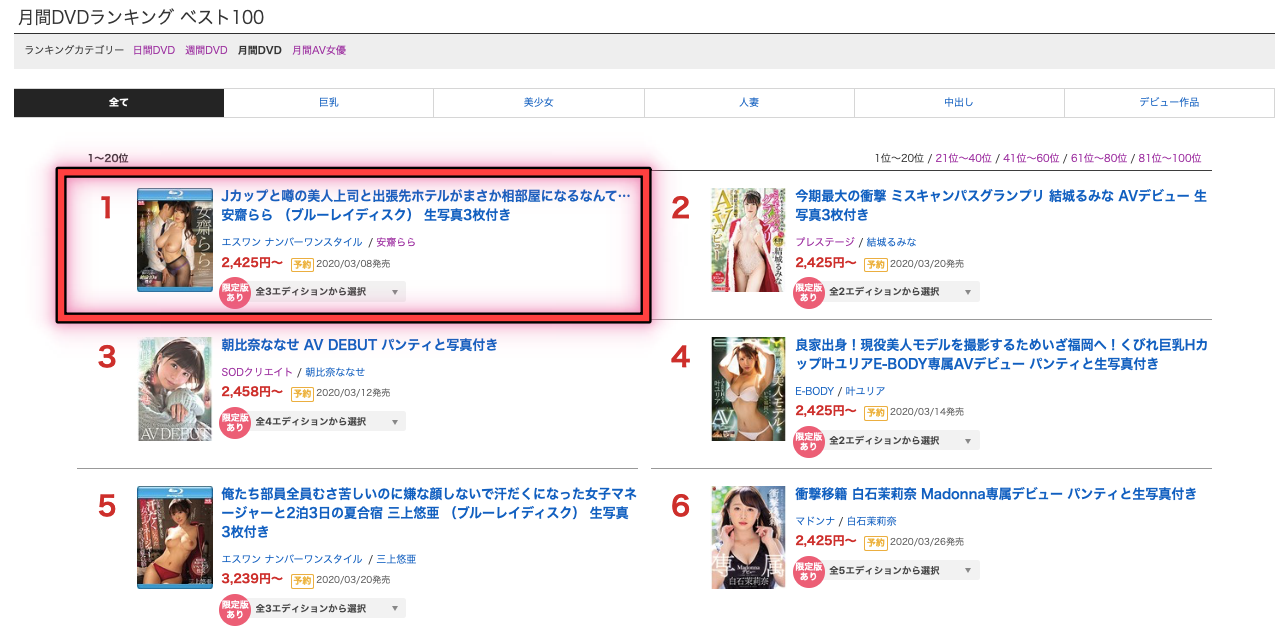Expand the 全5エディションから選択 dropdown
This screenshot has height=633, width=1281.
[903, 570]
